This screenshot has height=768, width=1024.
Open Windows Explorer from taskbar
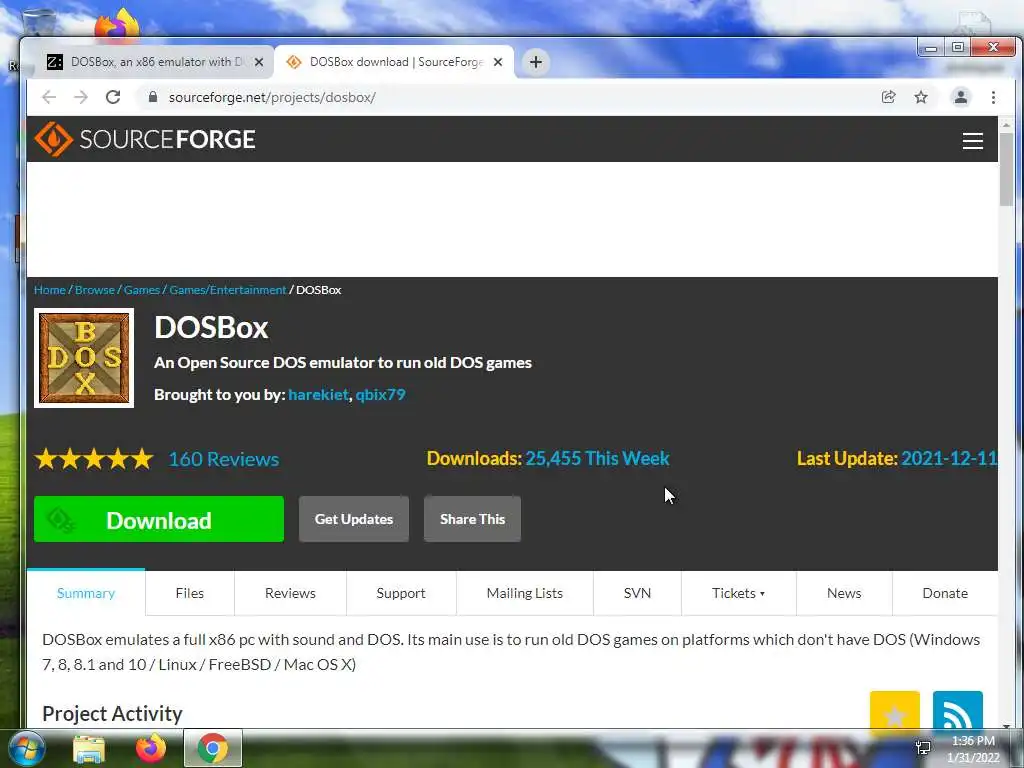pyautogui.click(x=89, y=748)
